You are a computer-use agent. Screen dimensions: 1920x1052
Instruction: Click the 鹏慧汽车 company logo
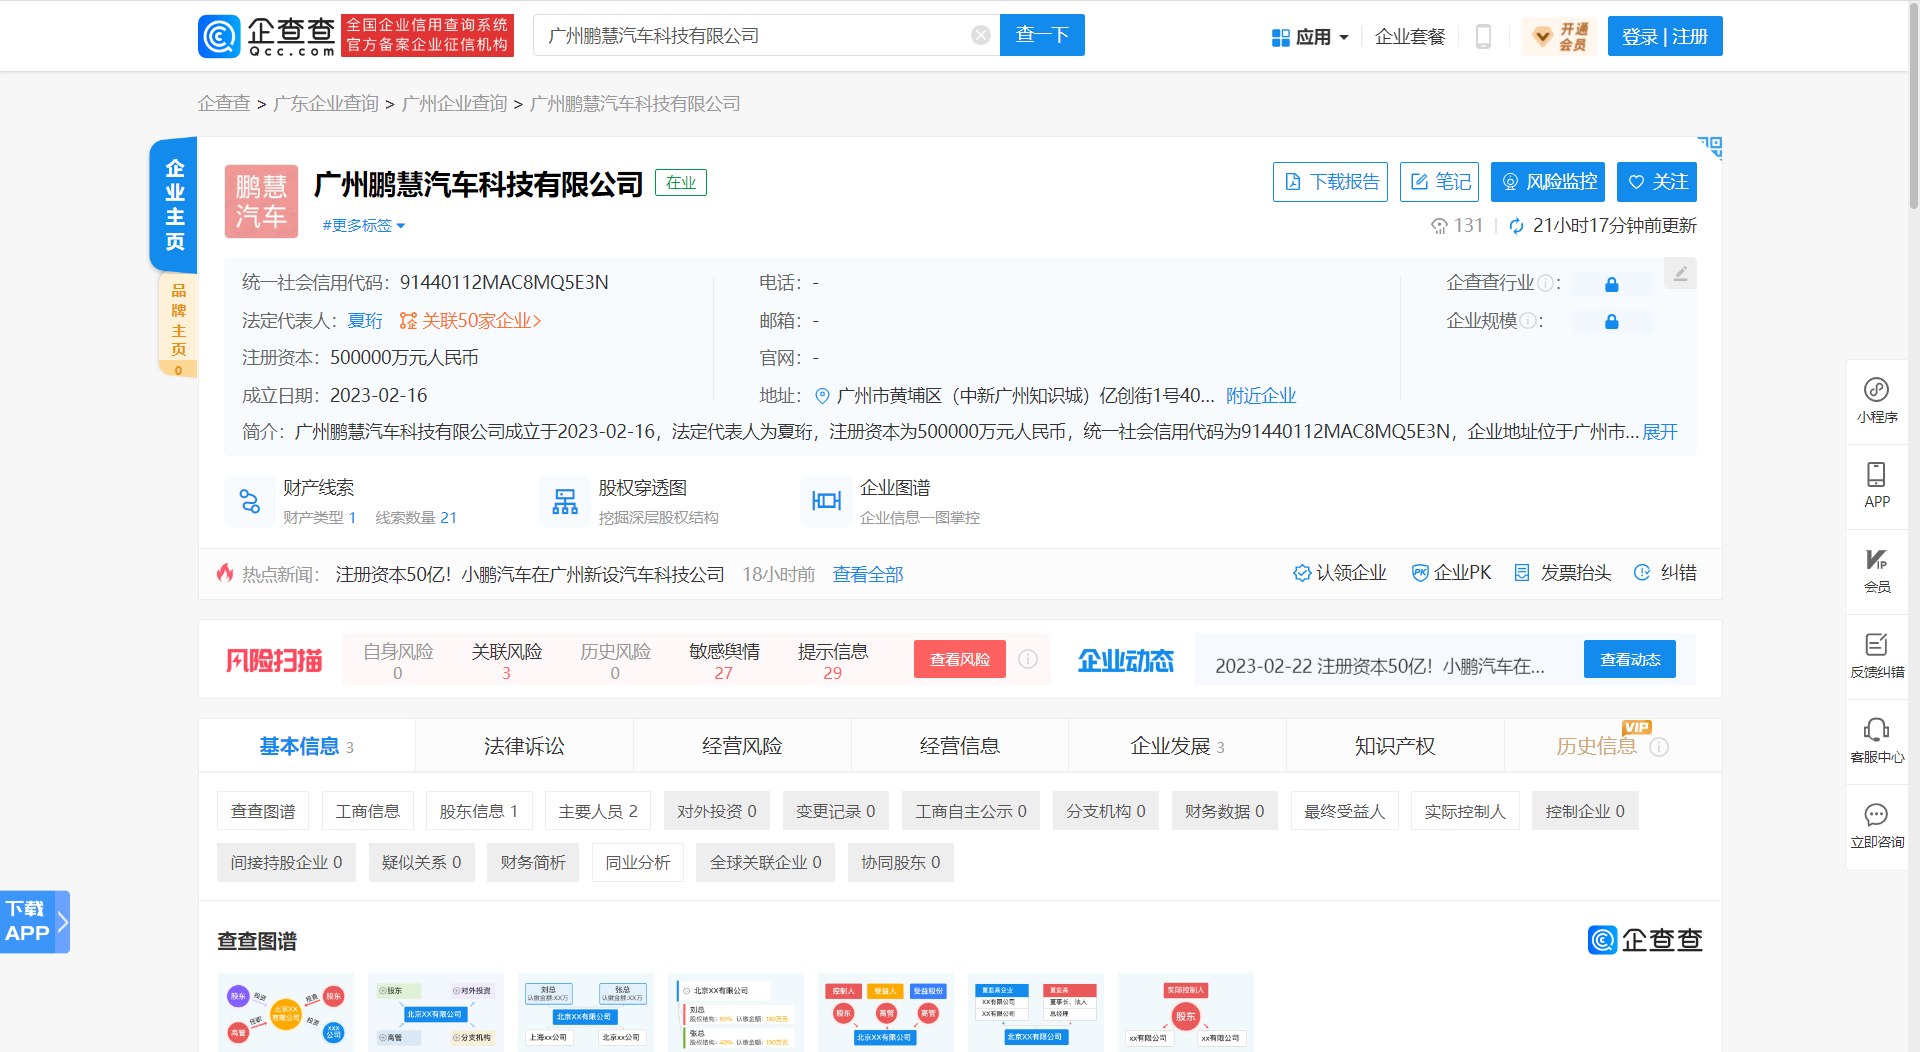(261, 201)
